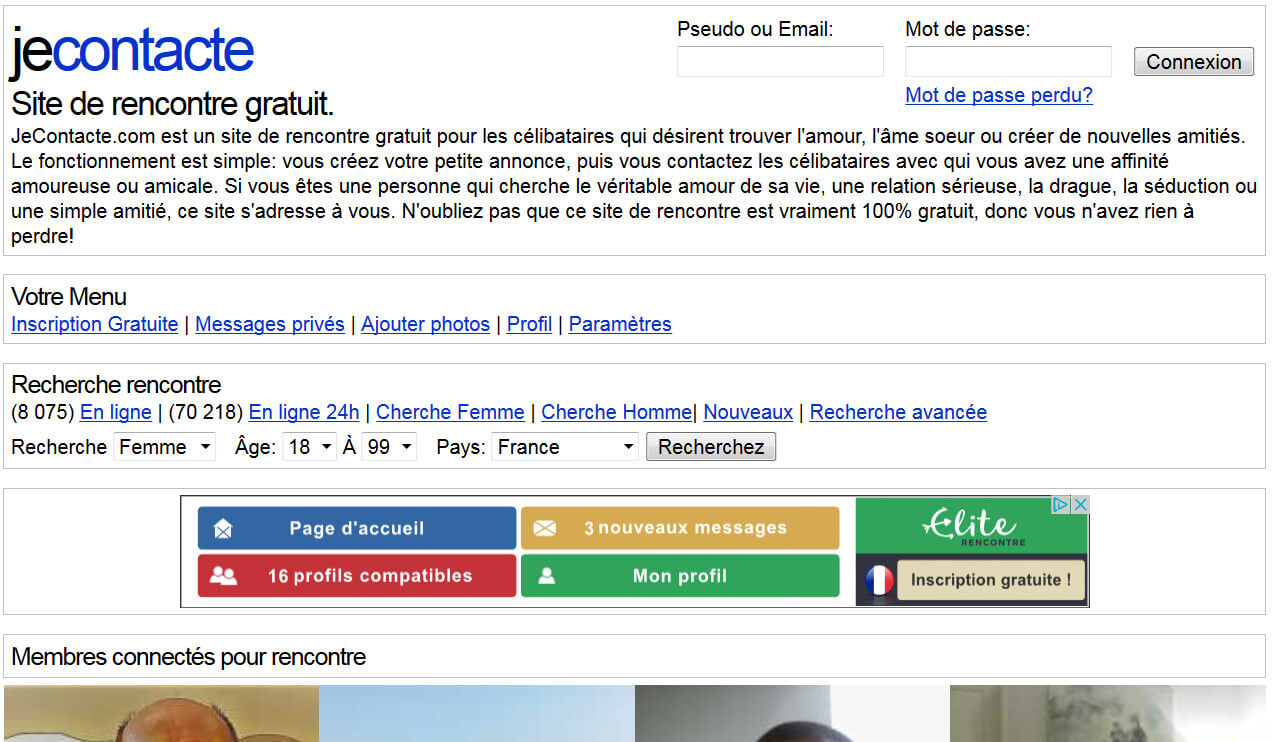Open fourth connected member photo
Viewport: 1273px width, 742px height.
coord(1108,714)
